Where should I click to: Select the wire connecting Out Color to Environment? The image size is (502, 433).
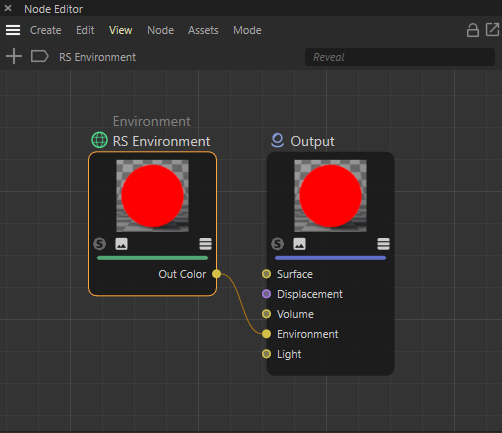[x=241, y=303]
